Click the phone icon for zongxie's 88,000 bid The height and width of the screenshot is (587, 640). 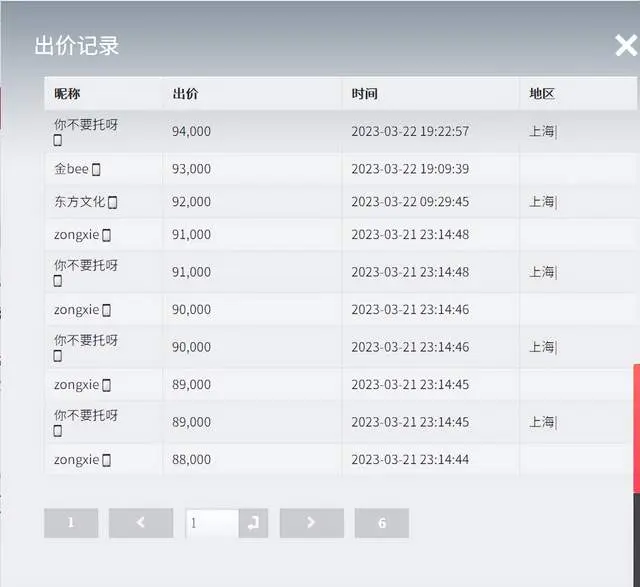coord(107,460)
